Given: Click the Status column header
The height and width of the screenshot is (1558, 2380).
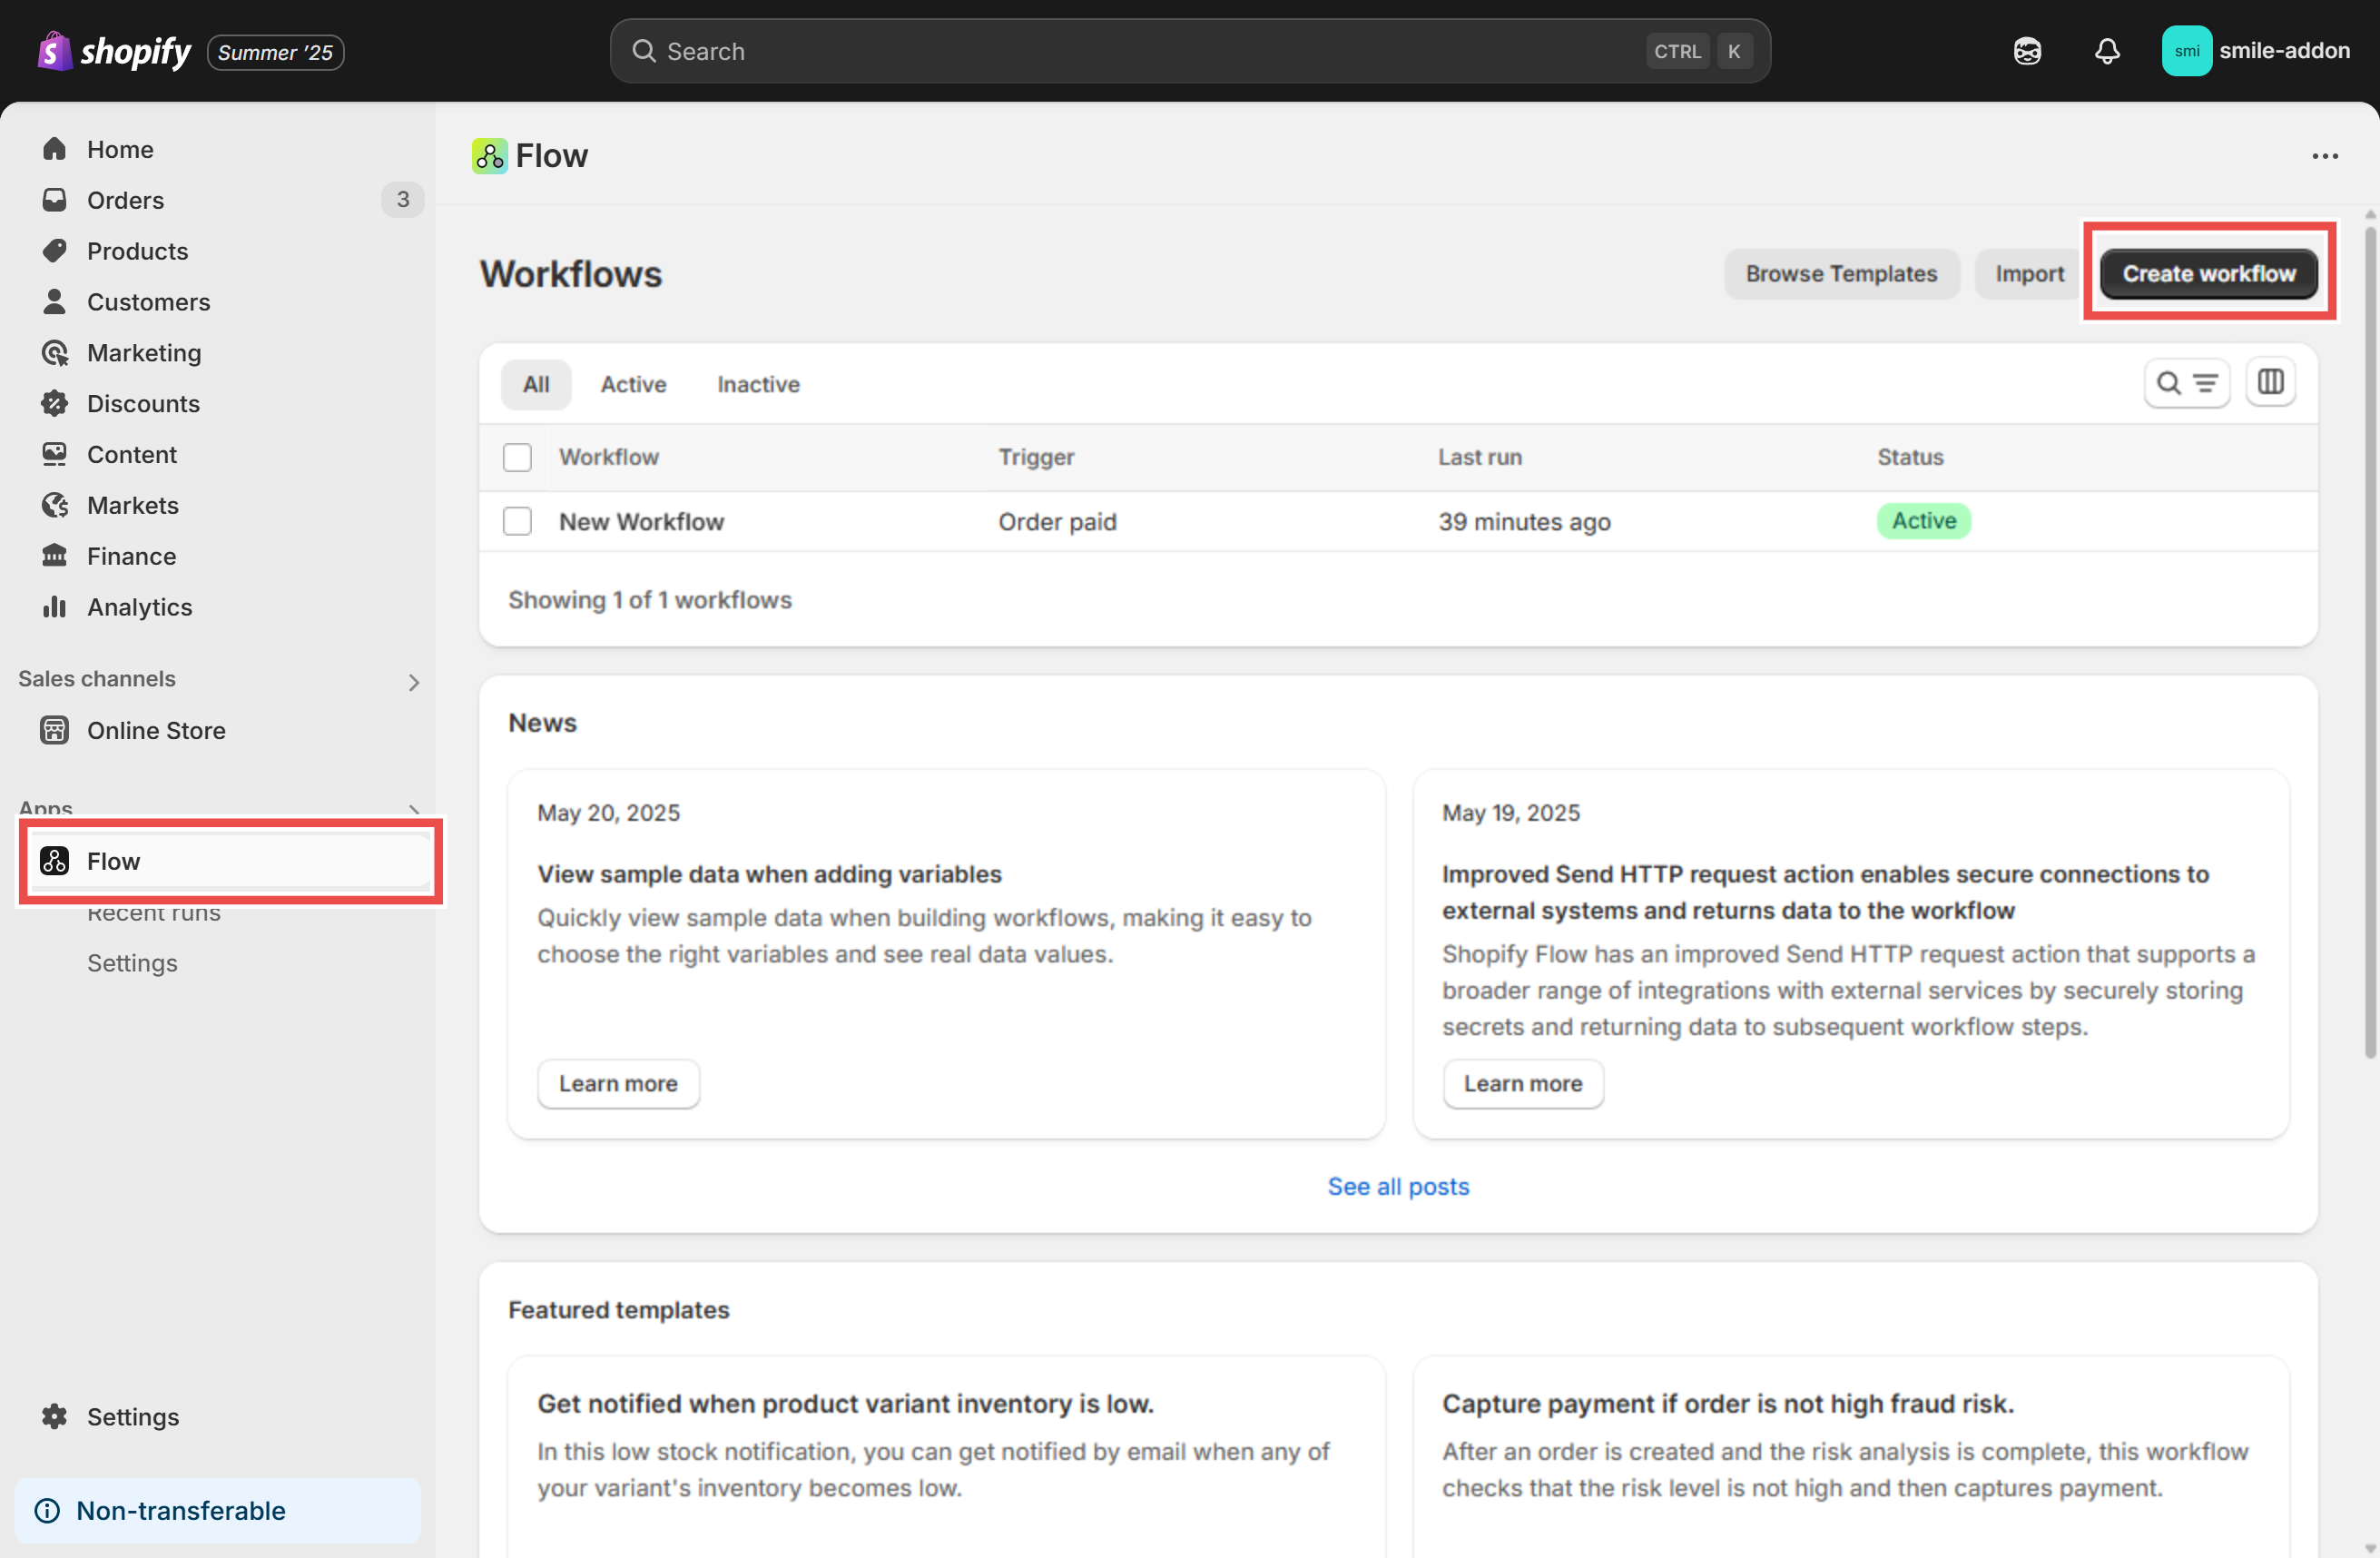Looking at the screenshot, I should [x=1910, y=457].
